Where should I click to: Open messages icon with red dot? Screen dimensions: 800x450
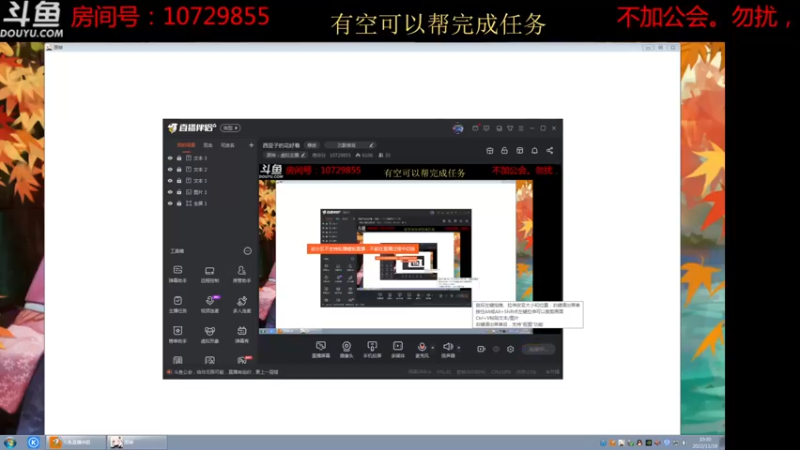[476, 128]
